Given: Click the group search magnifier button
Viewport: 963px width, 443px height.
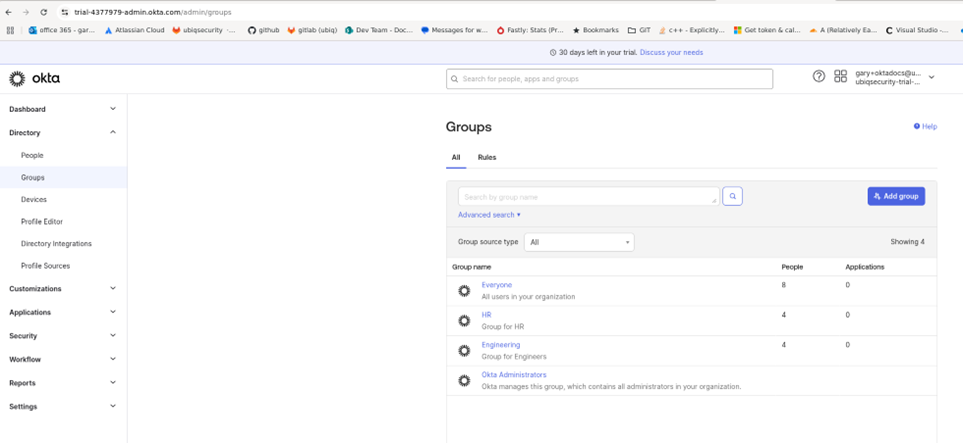Looking at the screenshot, I should tap(732, 196).
